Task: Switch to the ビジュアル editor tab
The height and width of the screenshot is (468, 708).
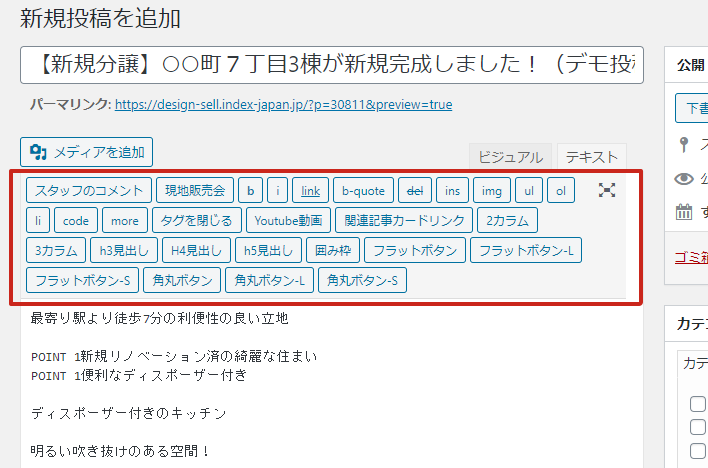Action: coord(510,157)
